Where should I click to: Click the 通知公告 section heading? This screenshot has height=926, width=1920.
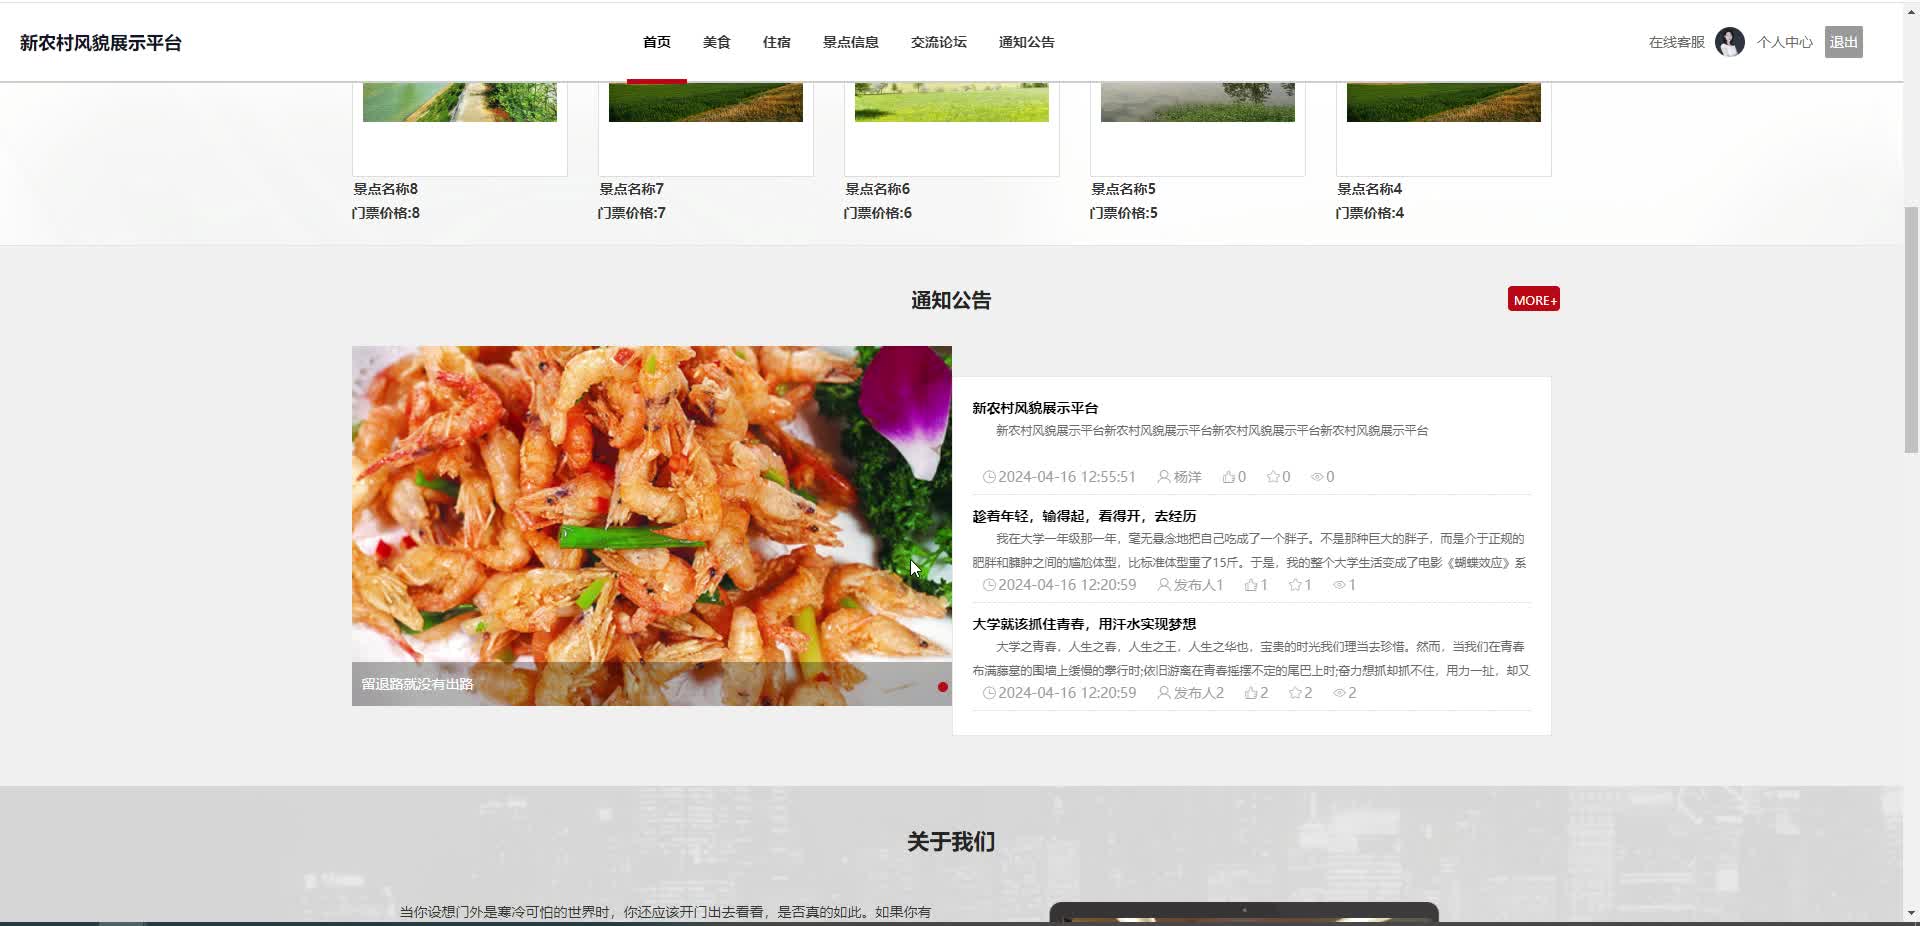(x=951, y=300)
